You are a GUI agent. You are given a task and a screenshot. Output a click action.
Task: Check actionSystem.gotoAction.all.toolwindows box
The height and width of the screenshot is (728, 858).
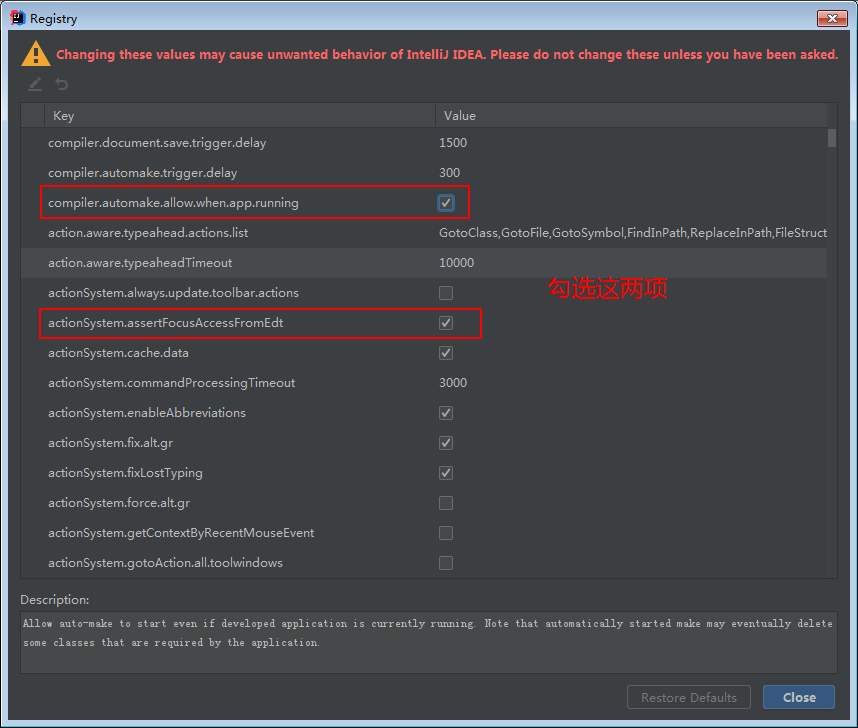coord(446,563)
